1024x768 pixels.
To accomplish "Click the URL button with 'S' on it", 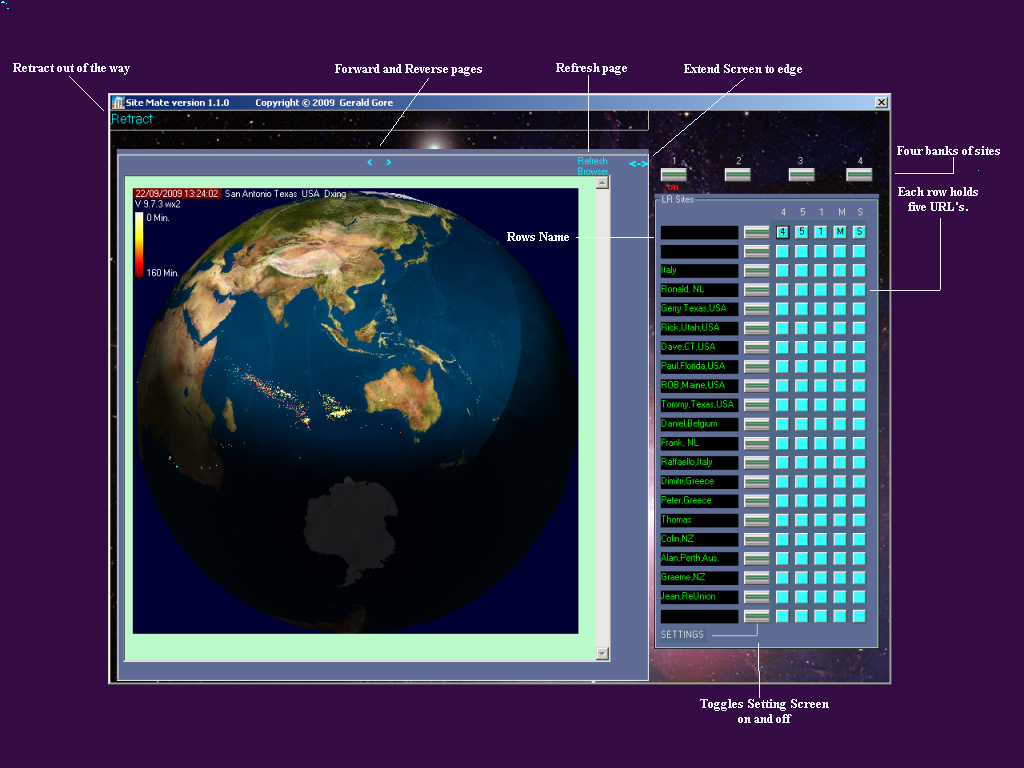I will 859,232.
